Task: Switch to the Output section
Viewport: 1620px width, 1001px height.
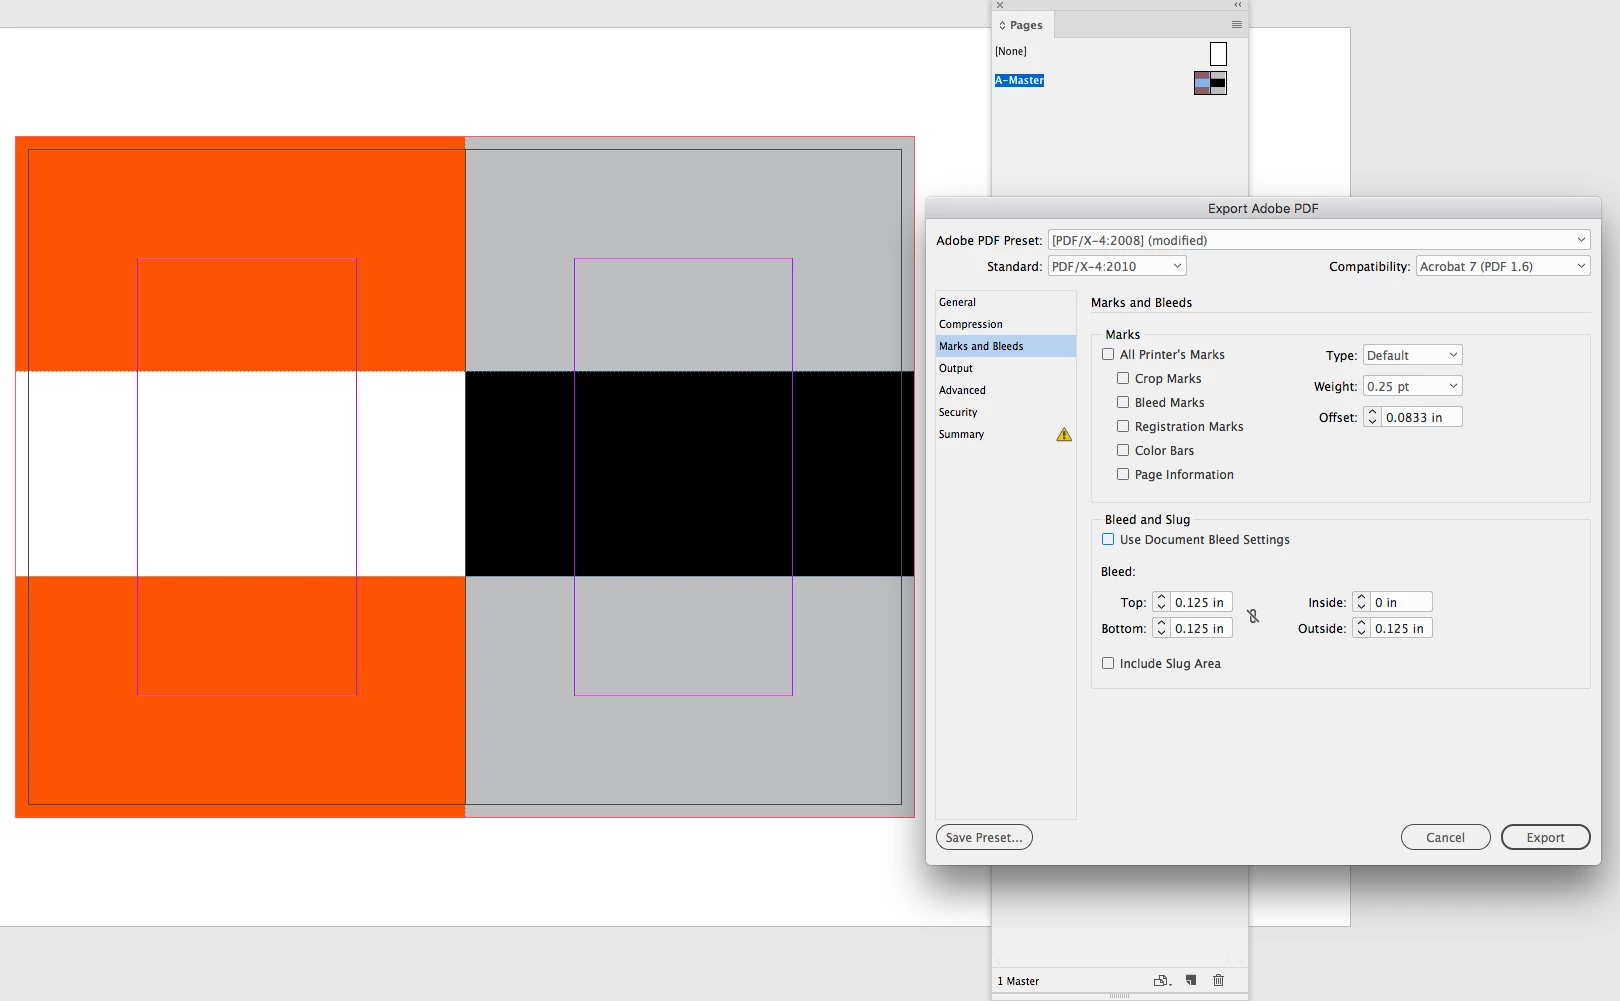Action: (1006, 368)
